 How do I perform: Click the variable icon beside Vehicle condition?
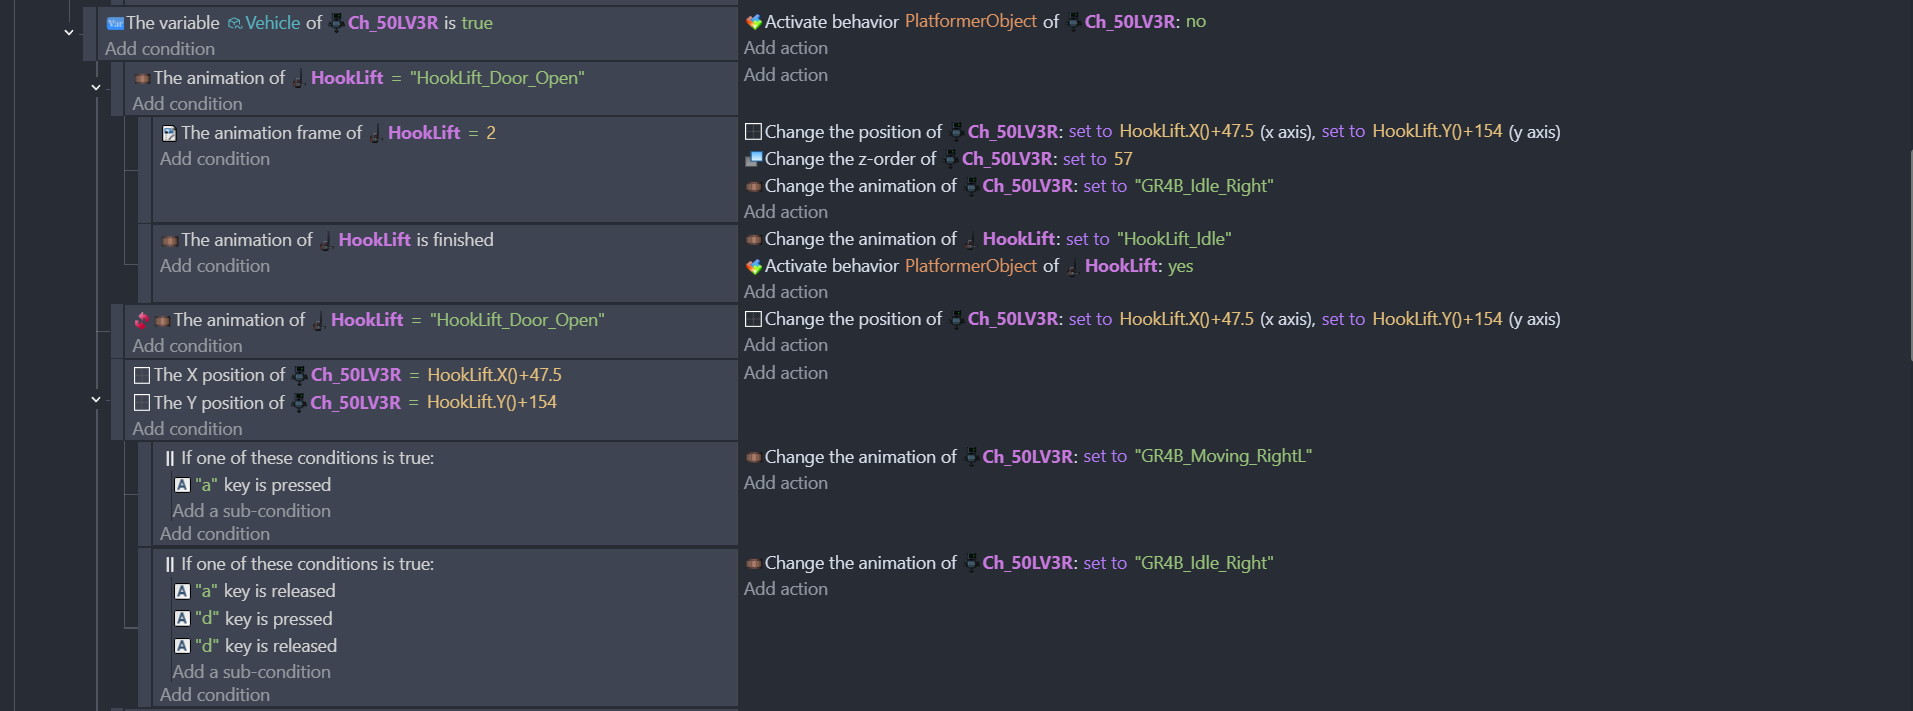tap(115, 23)
